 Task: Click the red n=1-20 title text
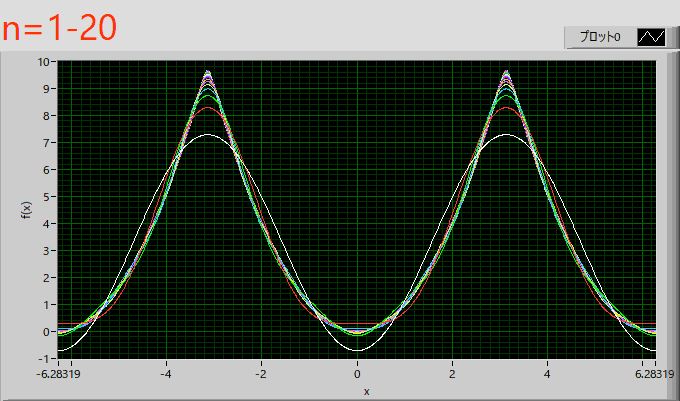click(x=60, y=28)
